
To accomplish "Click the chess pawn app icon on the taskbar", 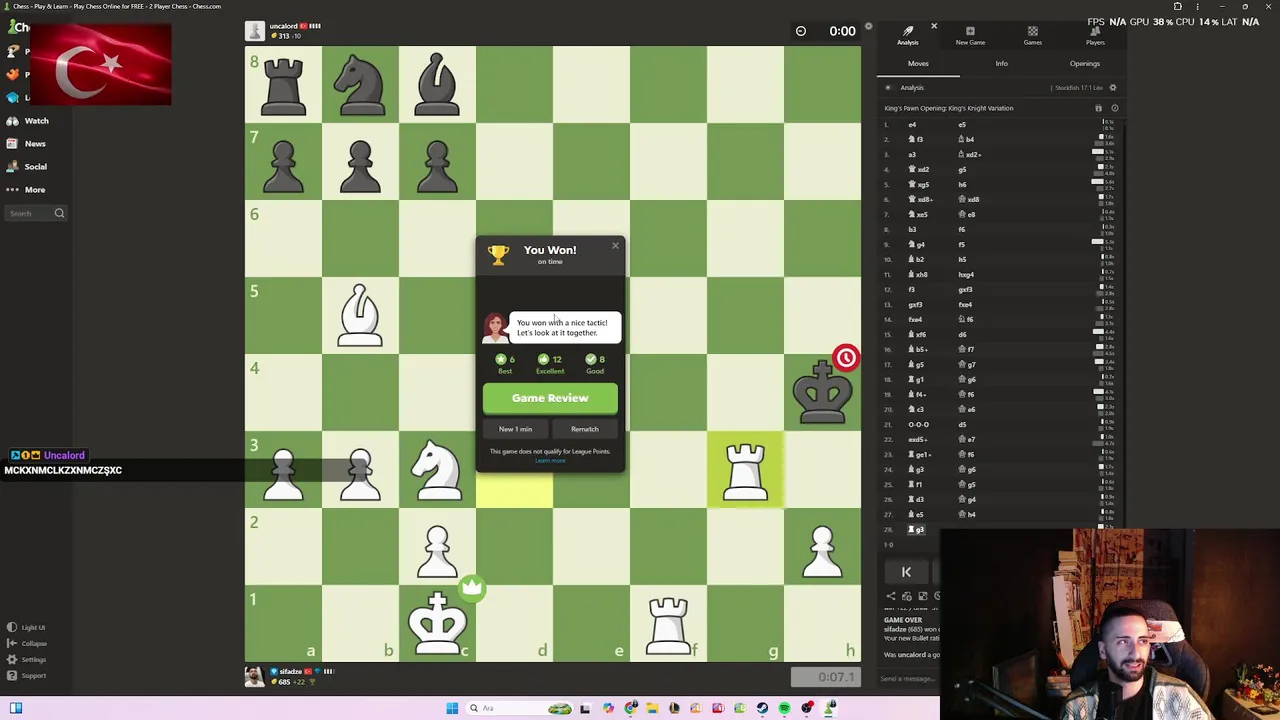I will click(829, 708).
